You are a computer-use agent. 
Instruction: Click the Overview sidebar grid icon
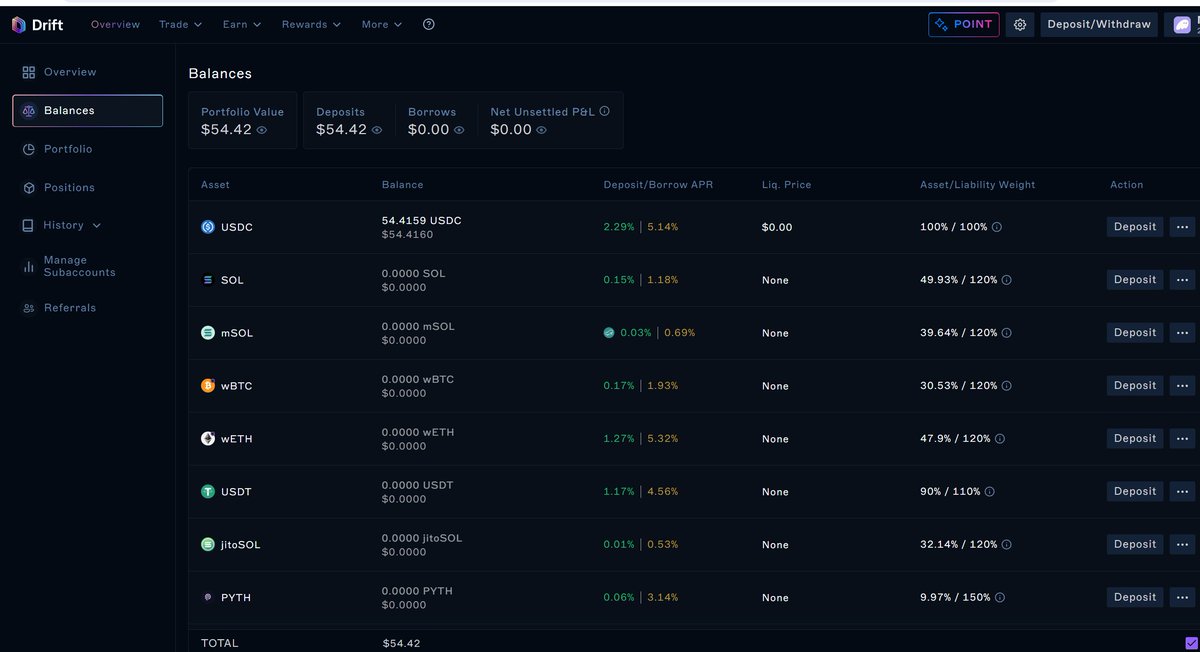[x=29, y=72]
